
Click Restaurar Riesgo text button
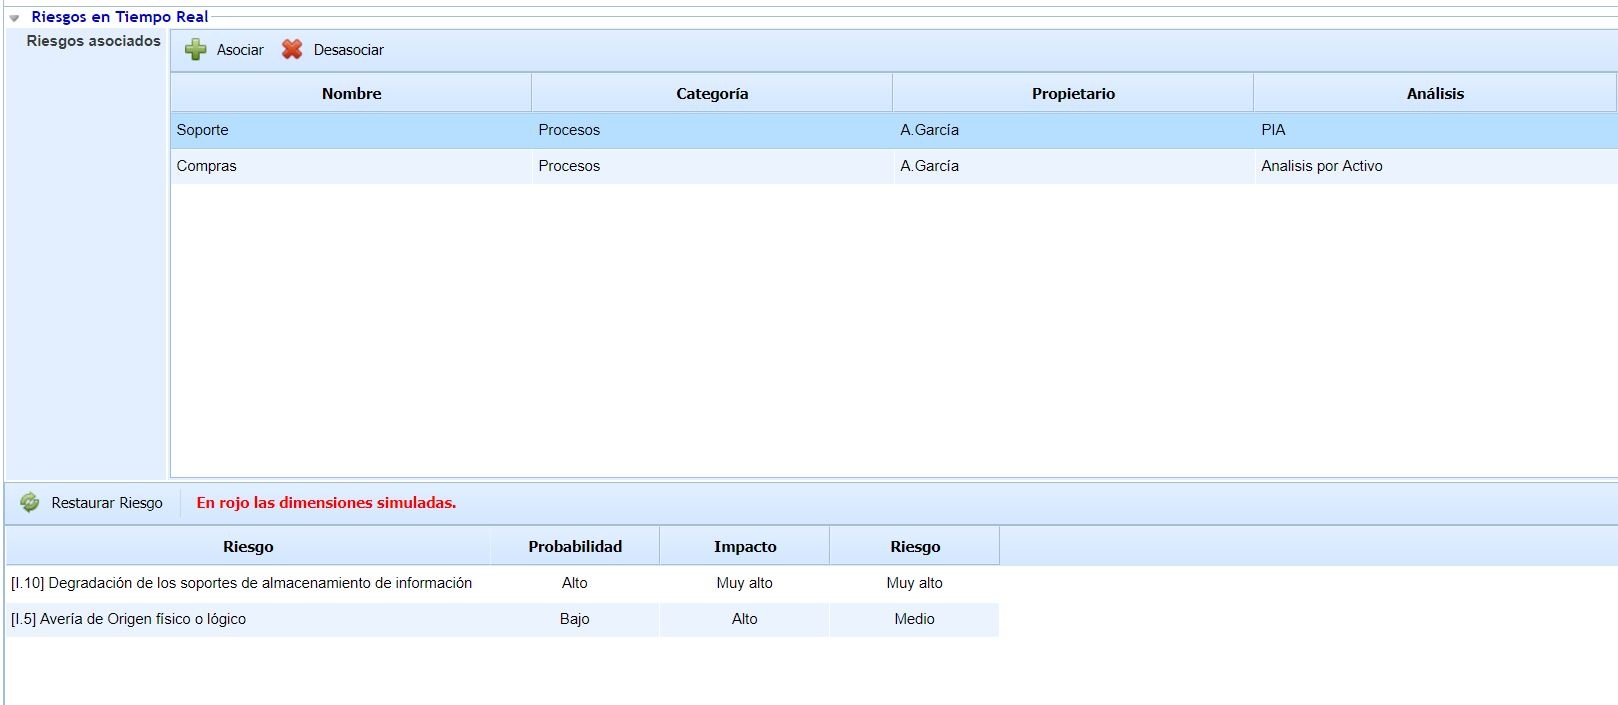point(107,503)
